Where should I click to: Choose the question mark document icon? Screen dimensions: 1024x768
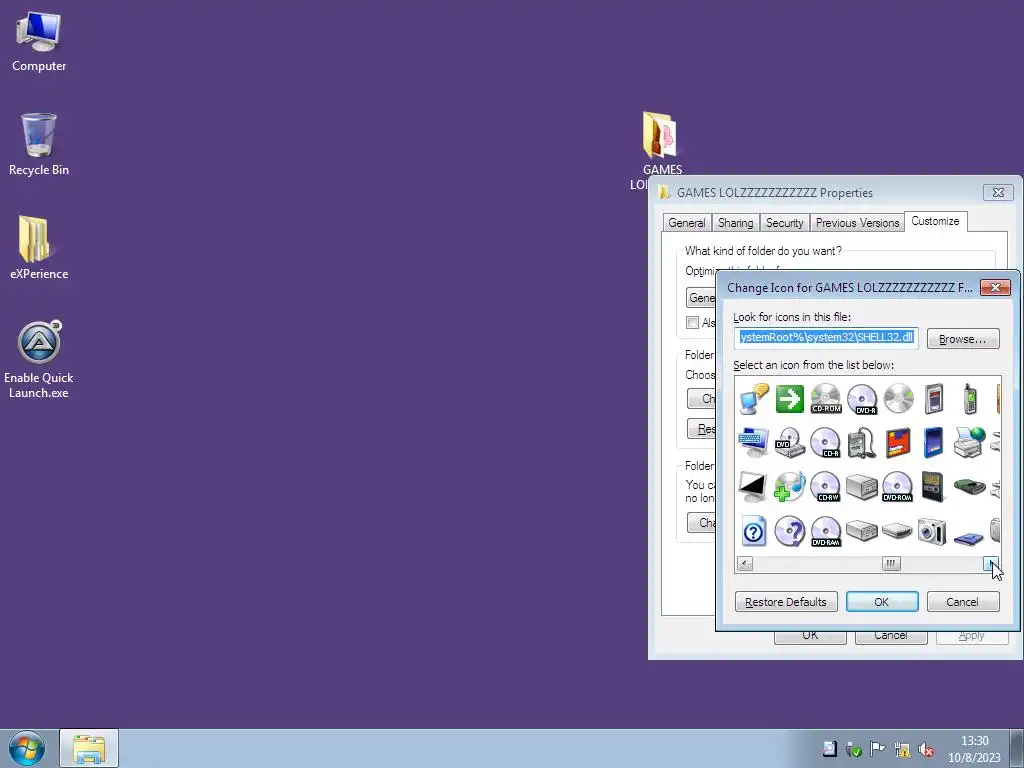point(753,532)
